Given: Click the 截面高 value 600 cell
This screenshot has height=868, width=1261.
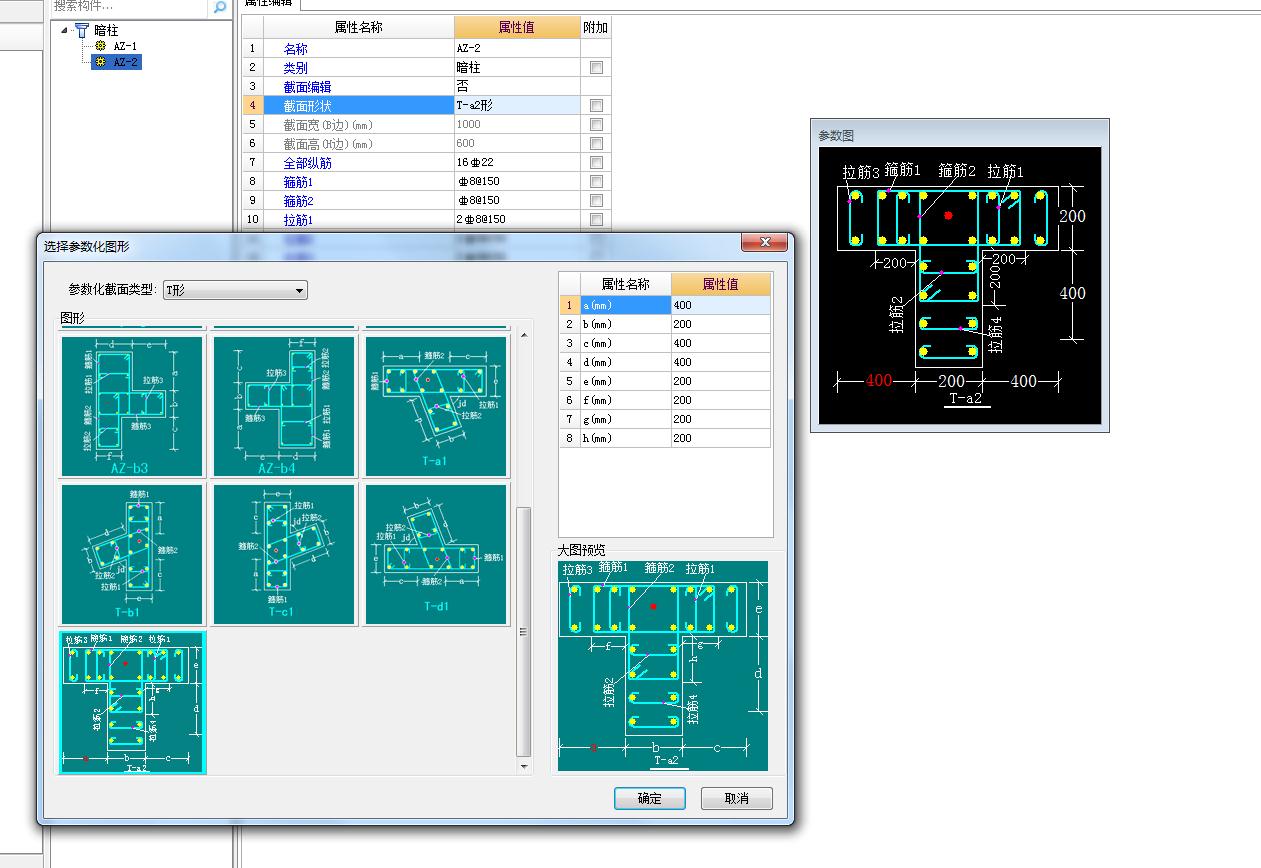Looking at the screenshot, I should [516, 143].
